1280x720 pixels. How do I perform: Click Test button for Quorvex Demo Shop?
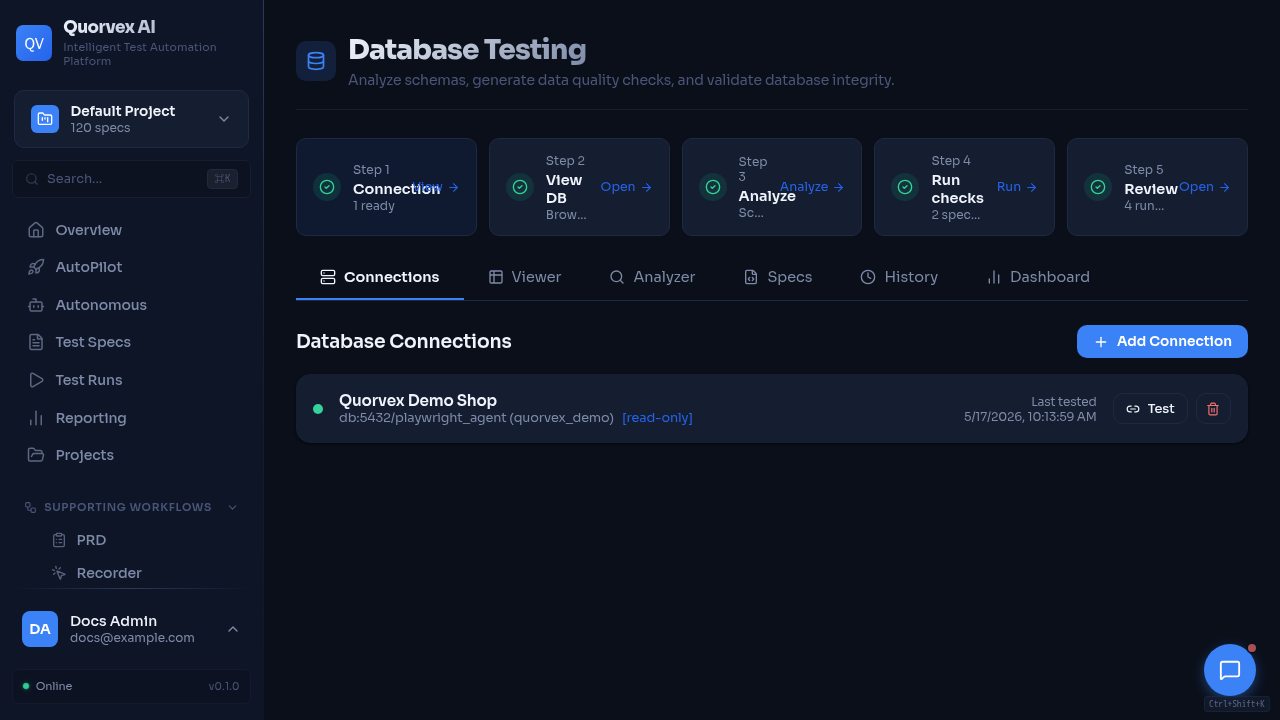click(1150, 409)
